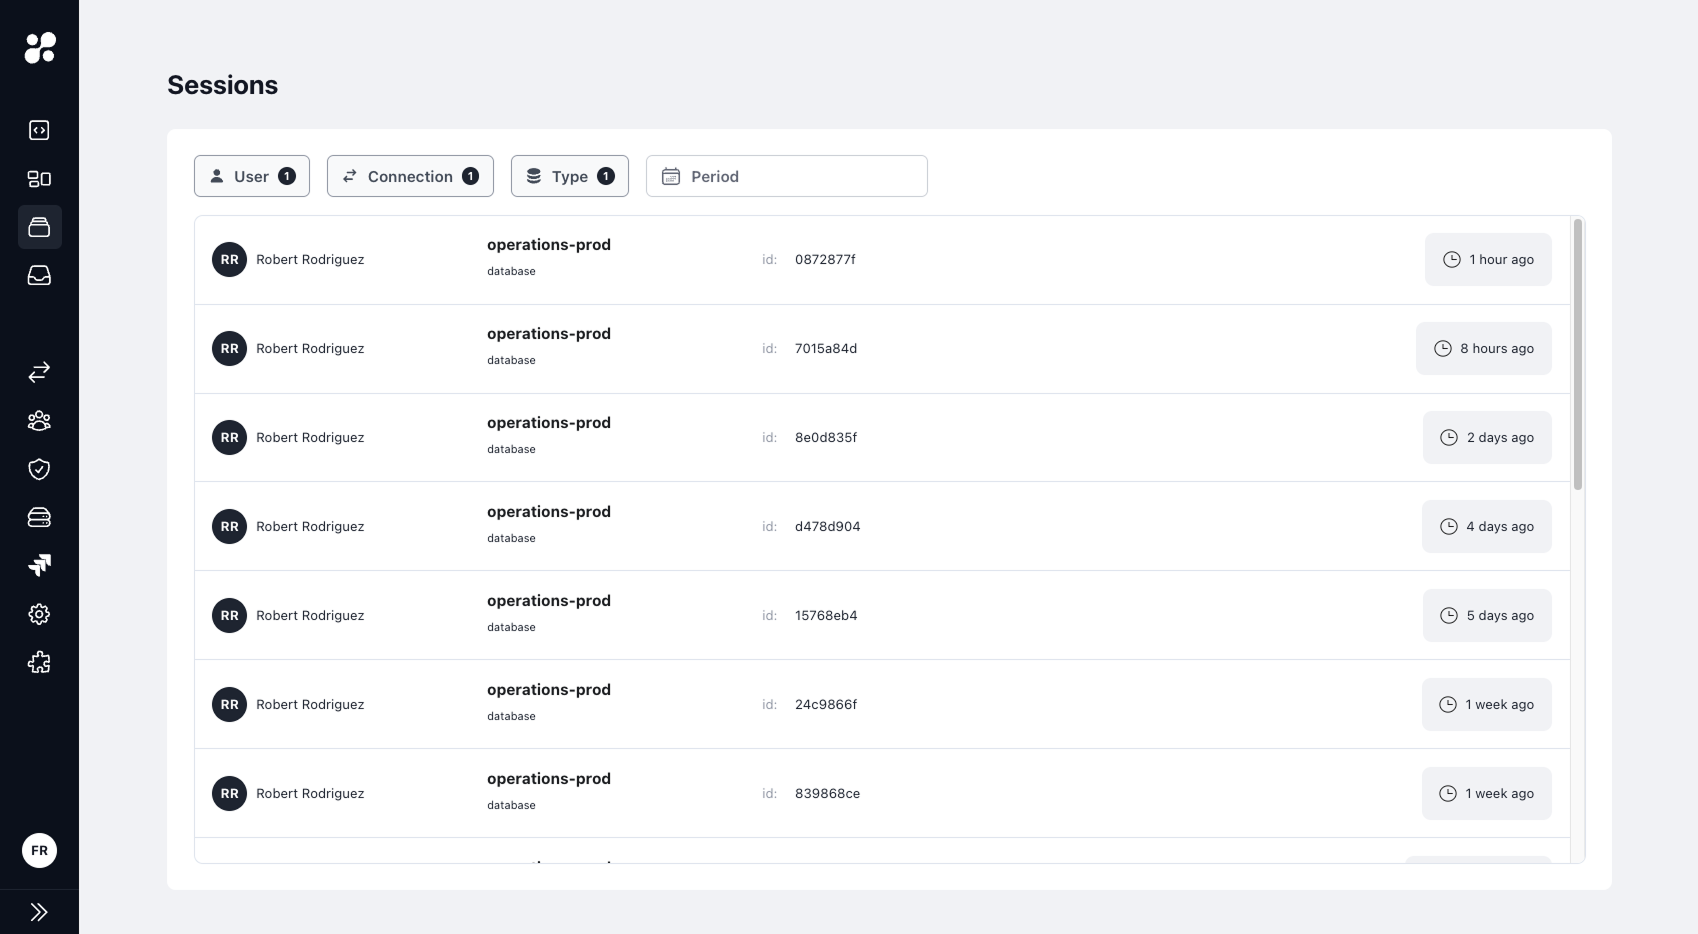1698x934 pixels.
Task: Click the '5 days ago' time badge
Action: click(x=1487, y=616)
